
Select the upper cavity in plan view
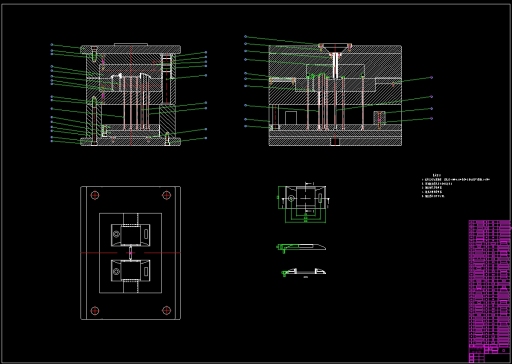[x=130, y=235]
